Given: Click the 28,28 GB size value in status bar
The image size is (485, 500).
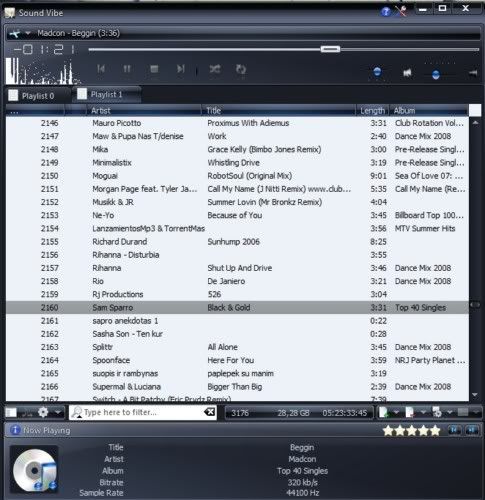Looking at the screenshot, I should (x=293, y=413).
